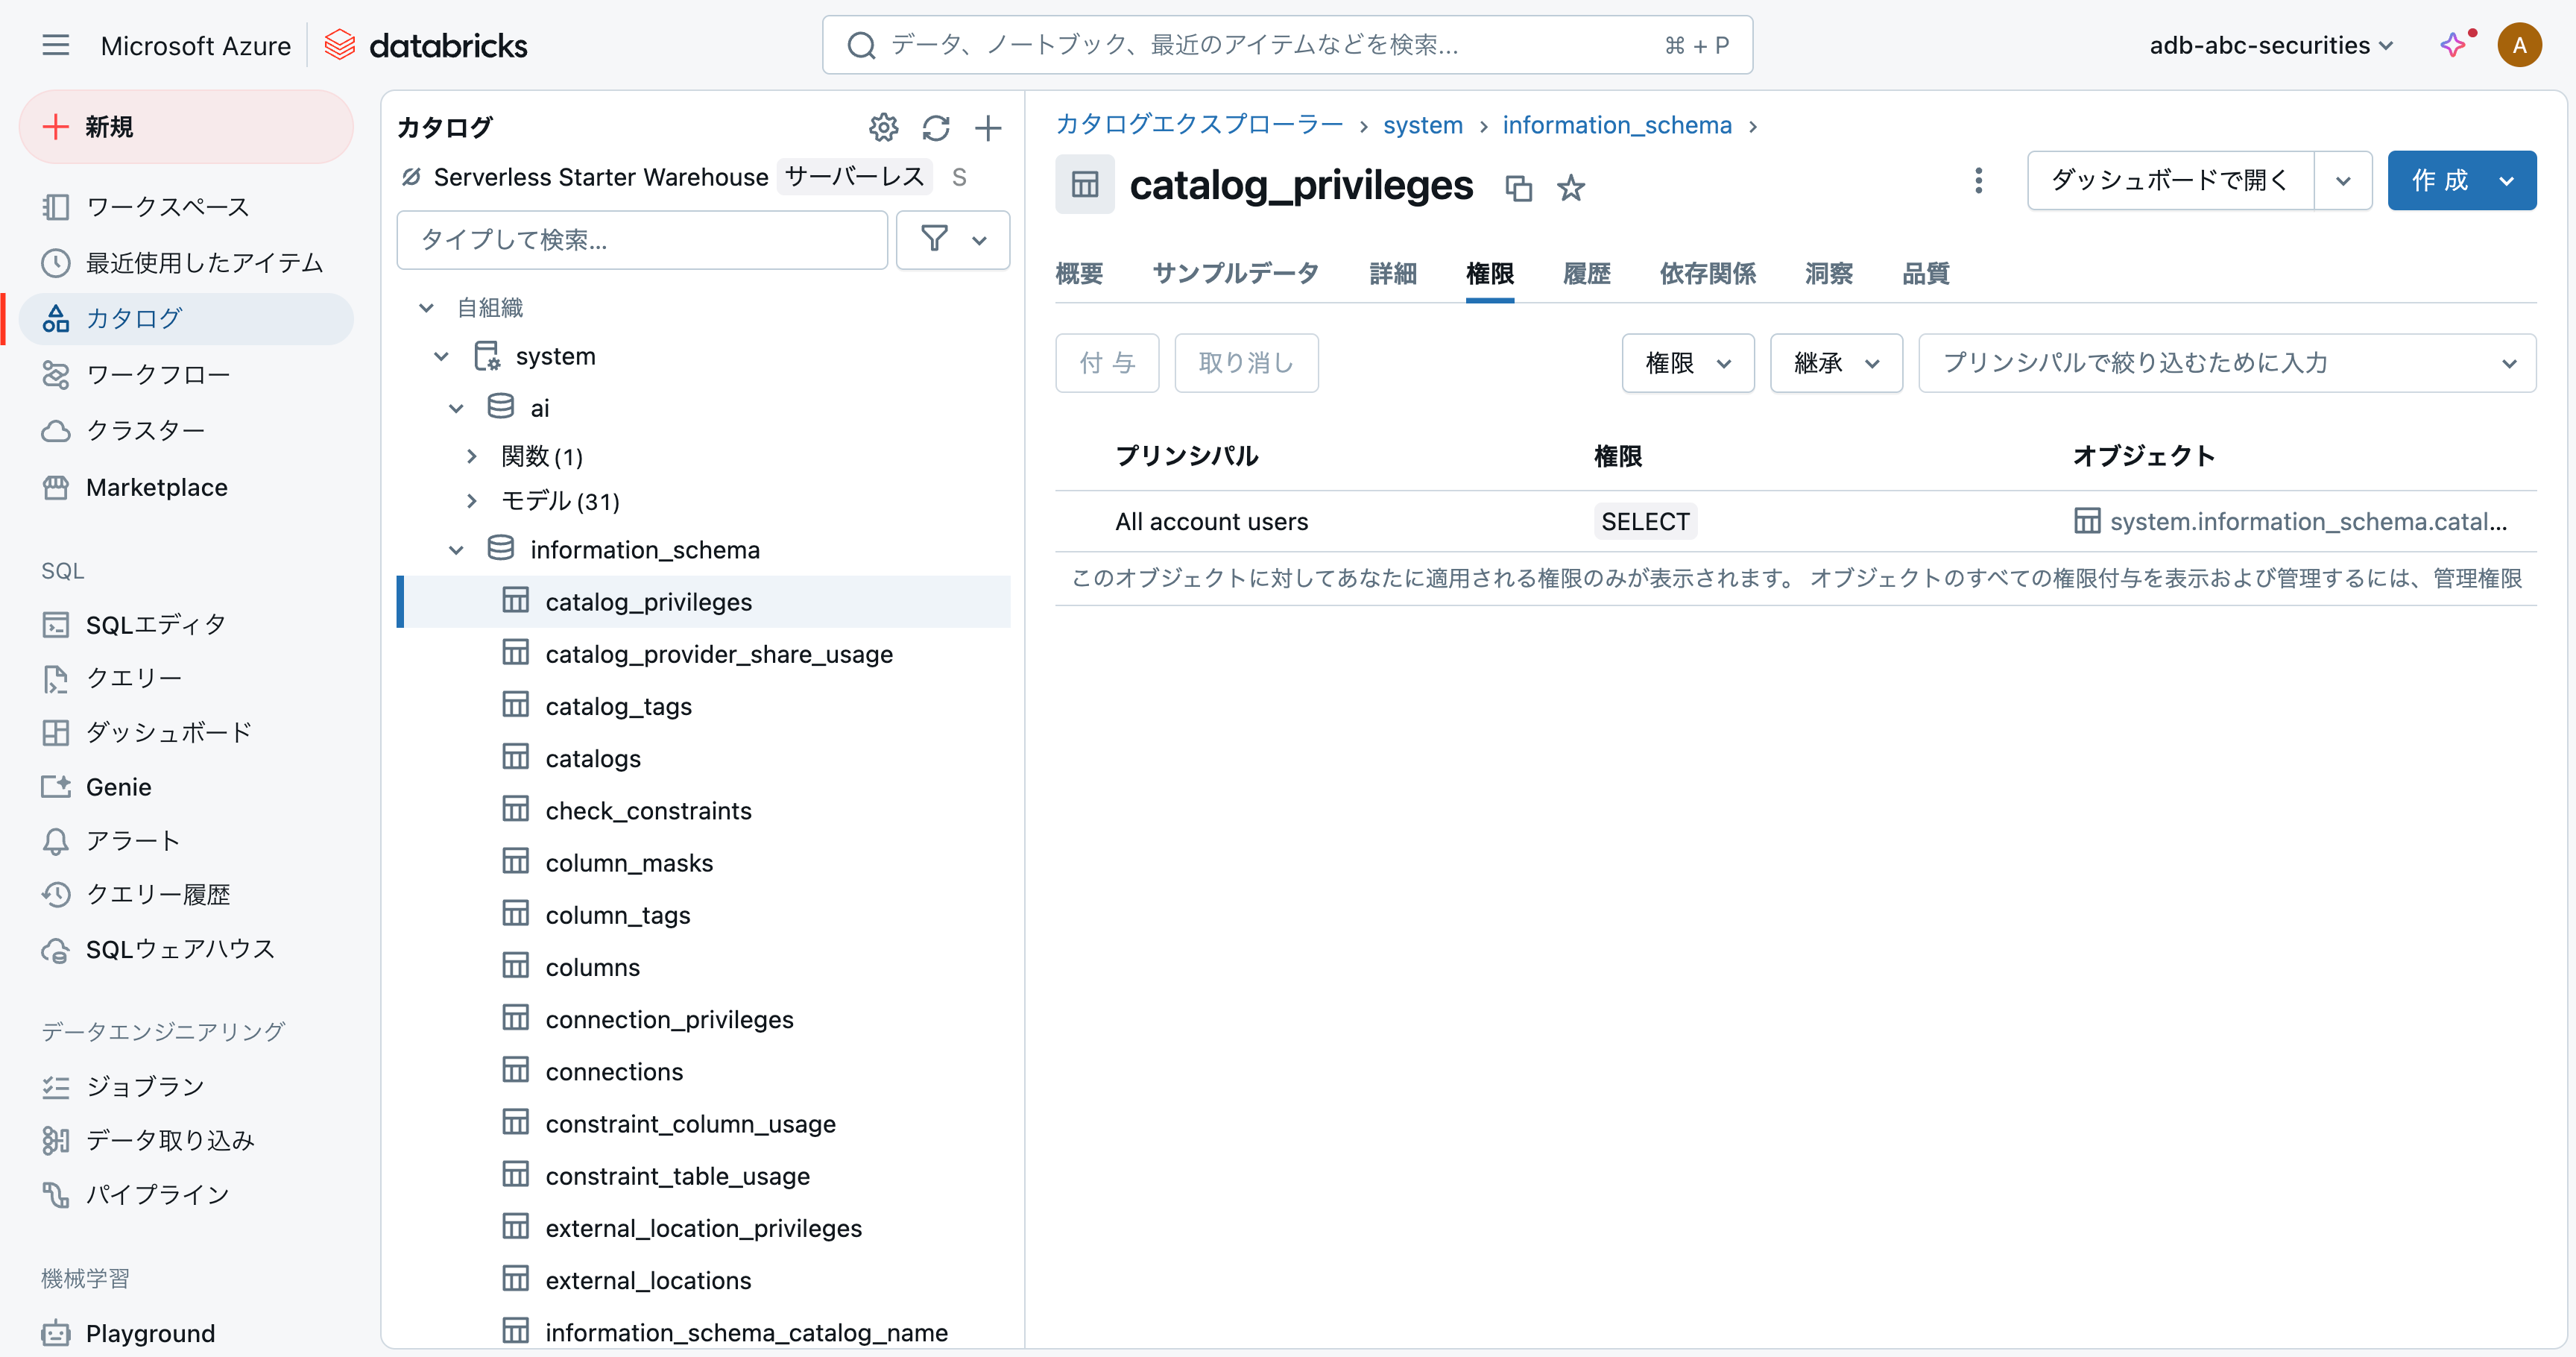Select the column_masks table in tree
The height and width of the screenshot is (1357, 2576).
(x=629, y=863)
